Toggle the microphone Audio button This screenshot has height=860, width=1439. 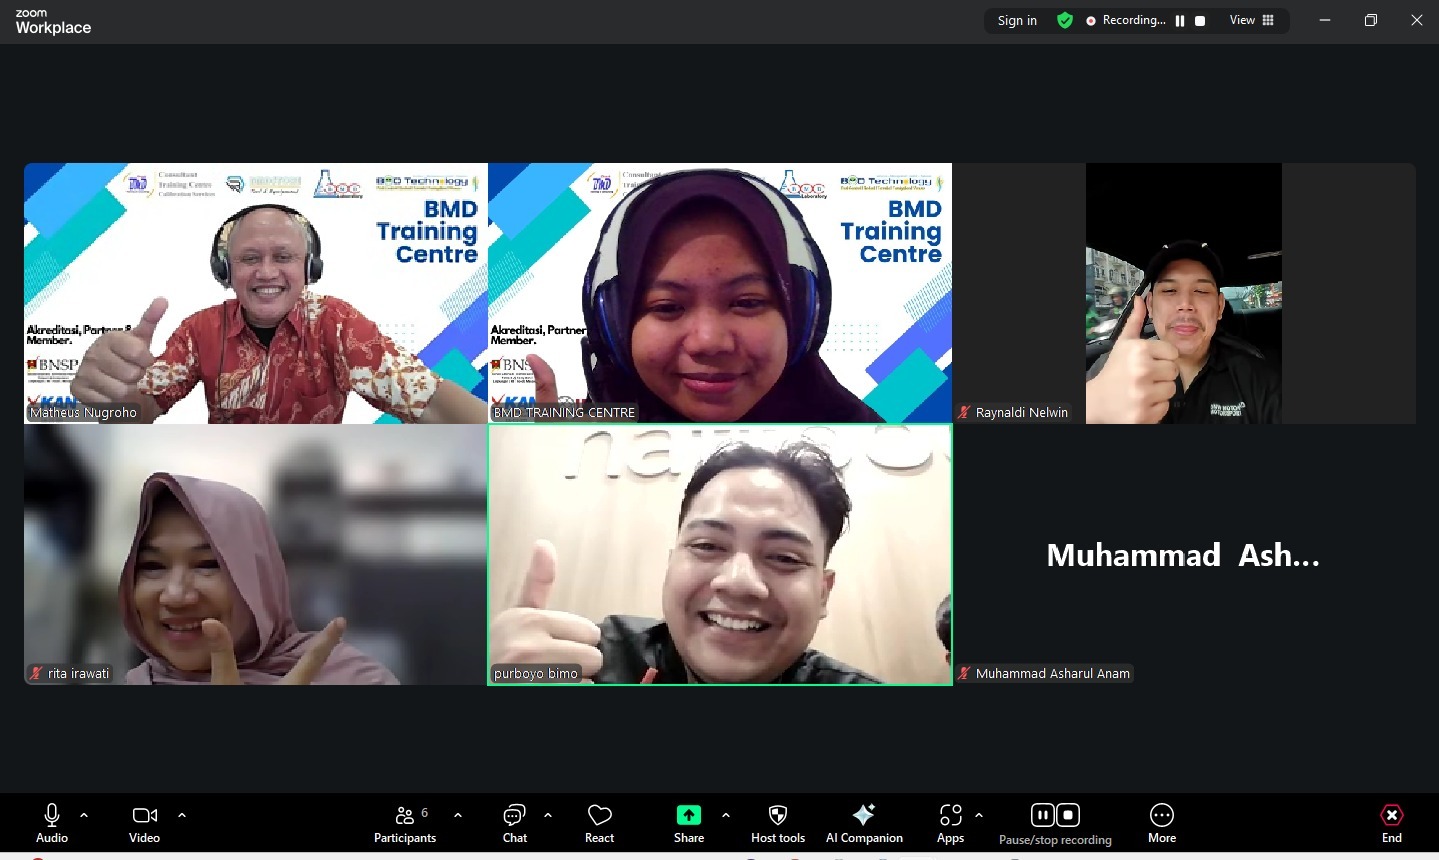[52, 823]
